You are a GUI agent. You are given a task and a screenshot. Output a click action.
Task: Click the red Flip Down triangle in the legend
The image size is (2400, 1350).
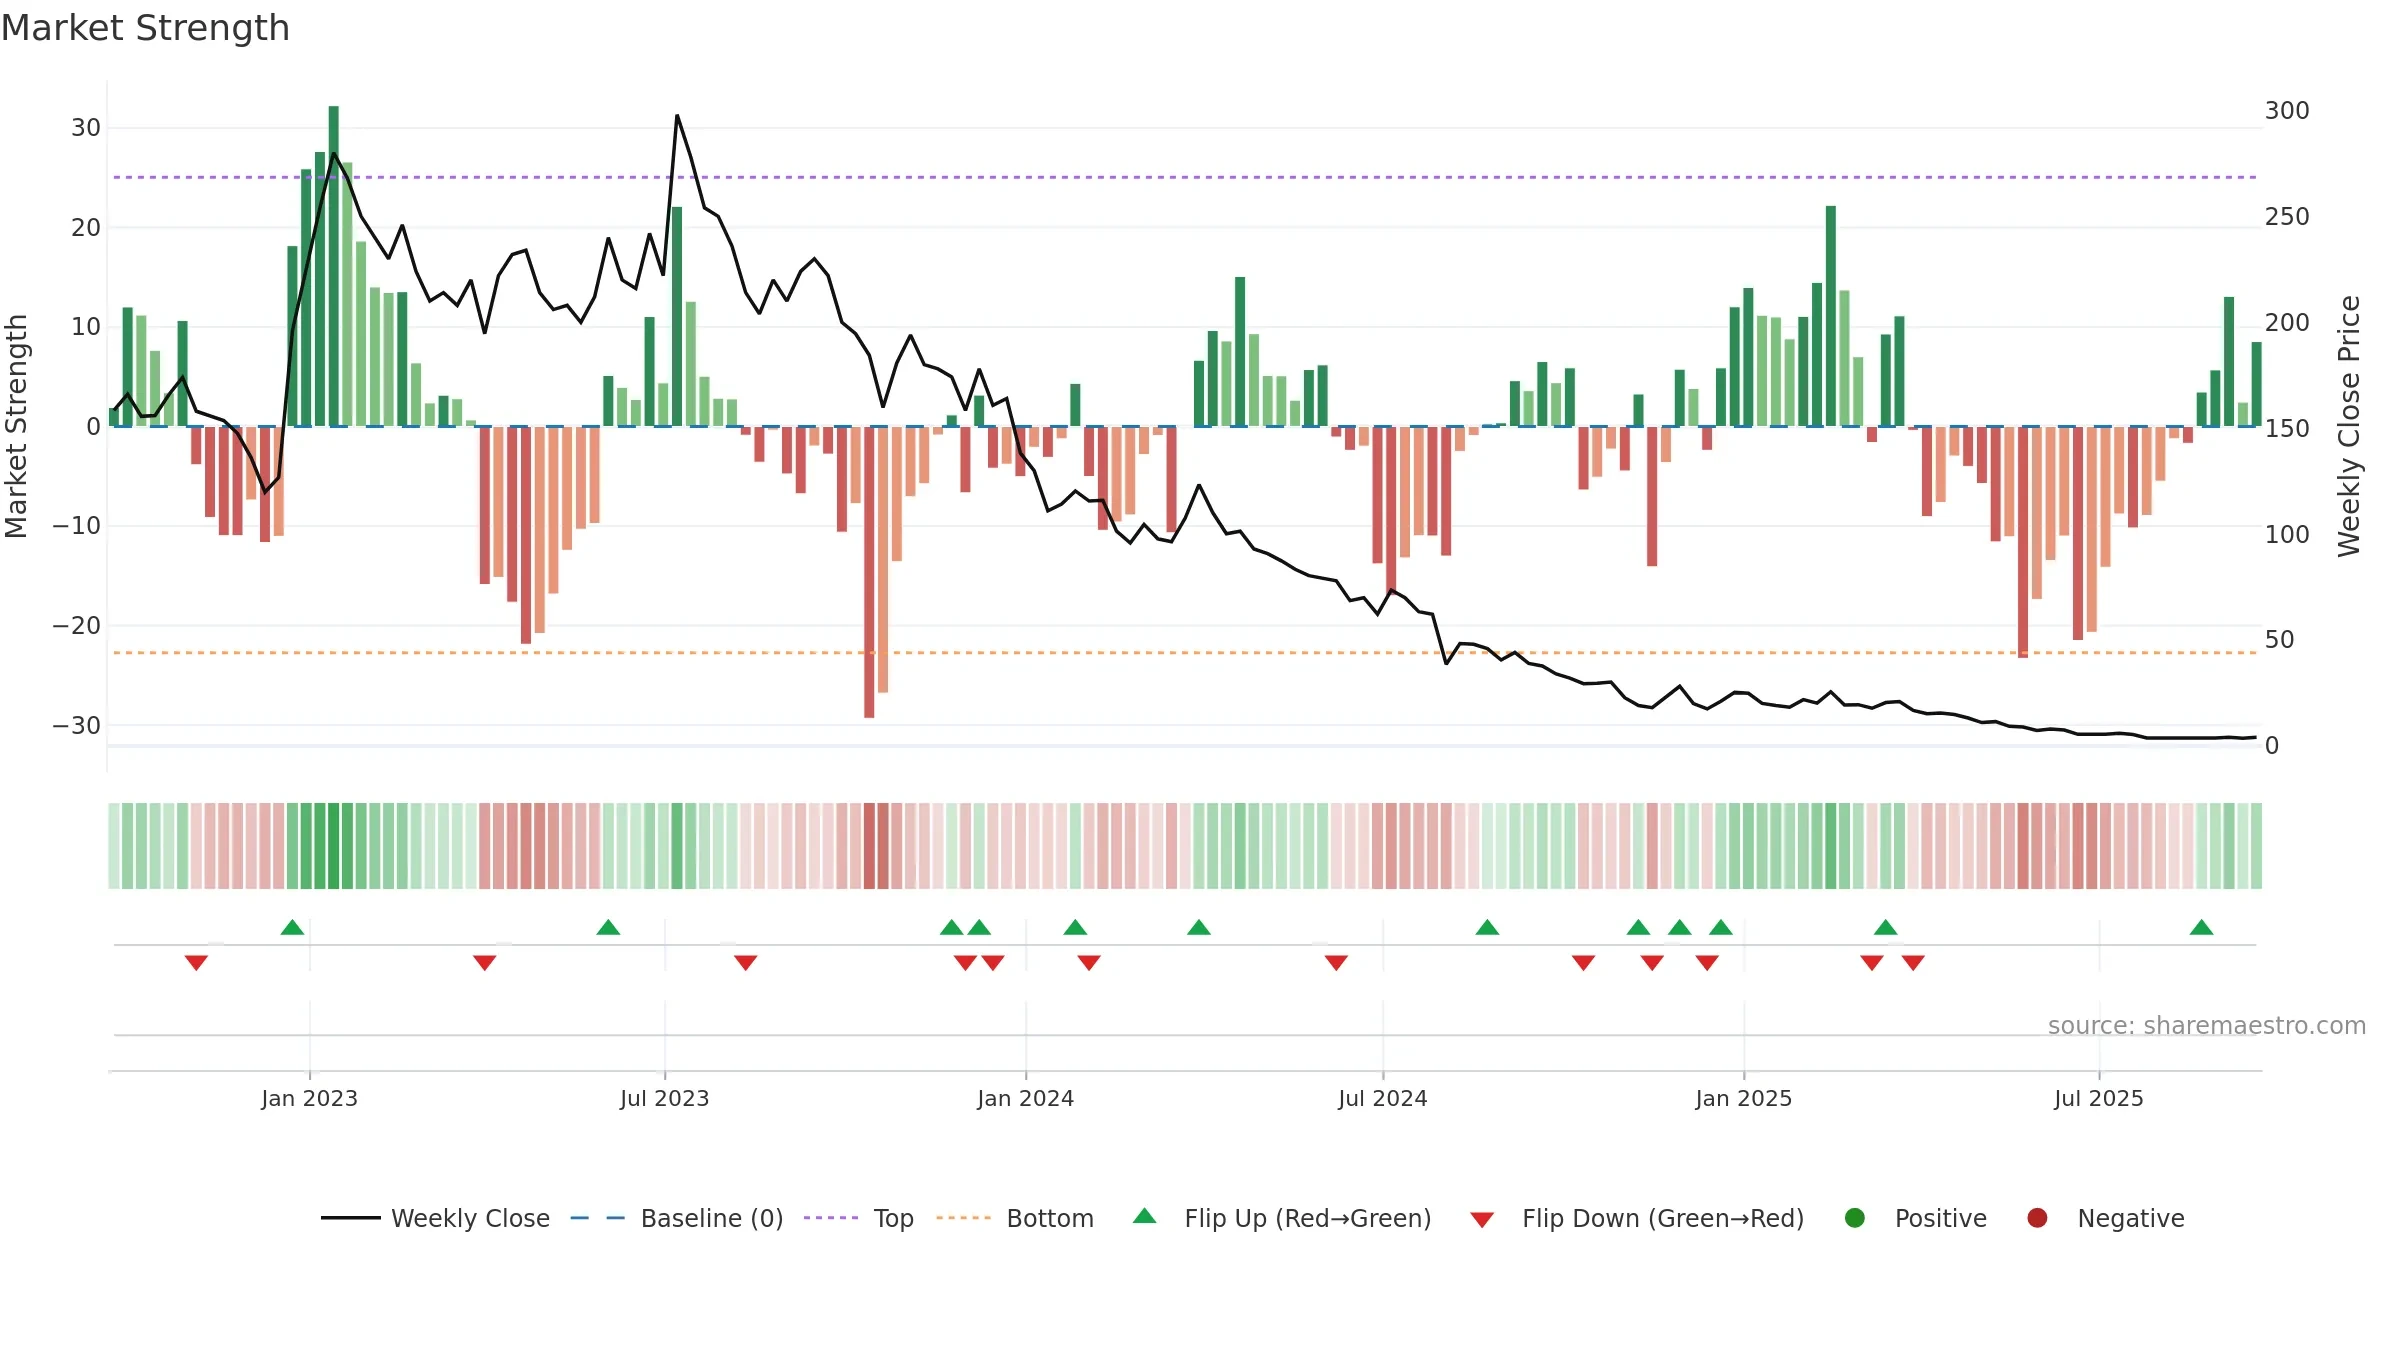tap(1482, 1220)
